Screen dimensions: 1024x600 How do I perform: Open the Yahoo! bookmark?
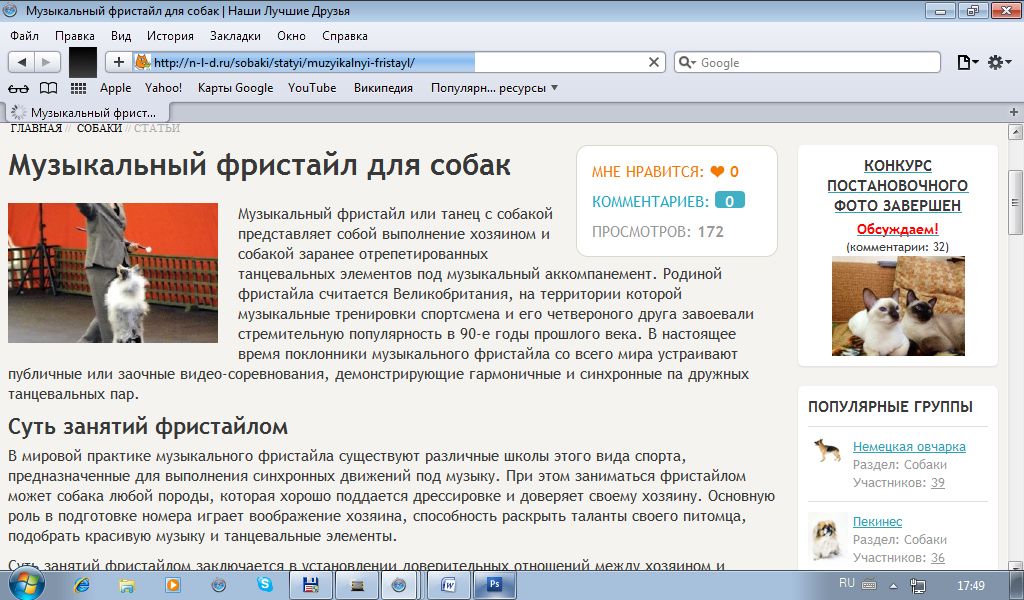coord(163,88)
